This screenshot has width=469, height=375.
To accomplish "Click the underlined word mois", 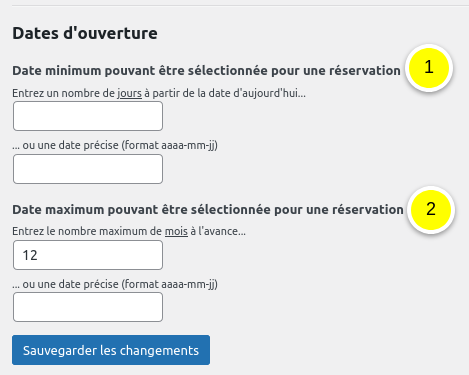I will [x=176, y=231].
